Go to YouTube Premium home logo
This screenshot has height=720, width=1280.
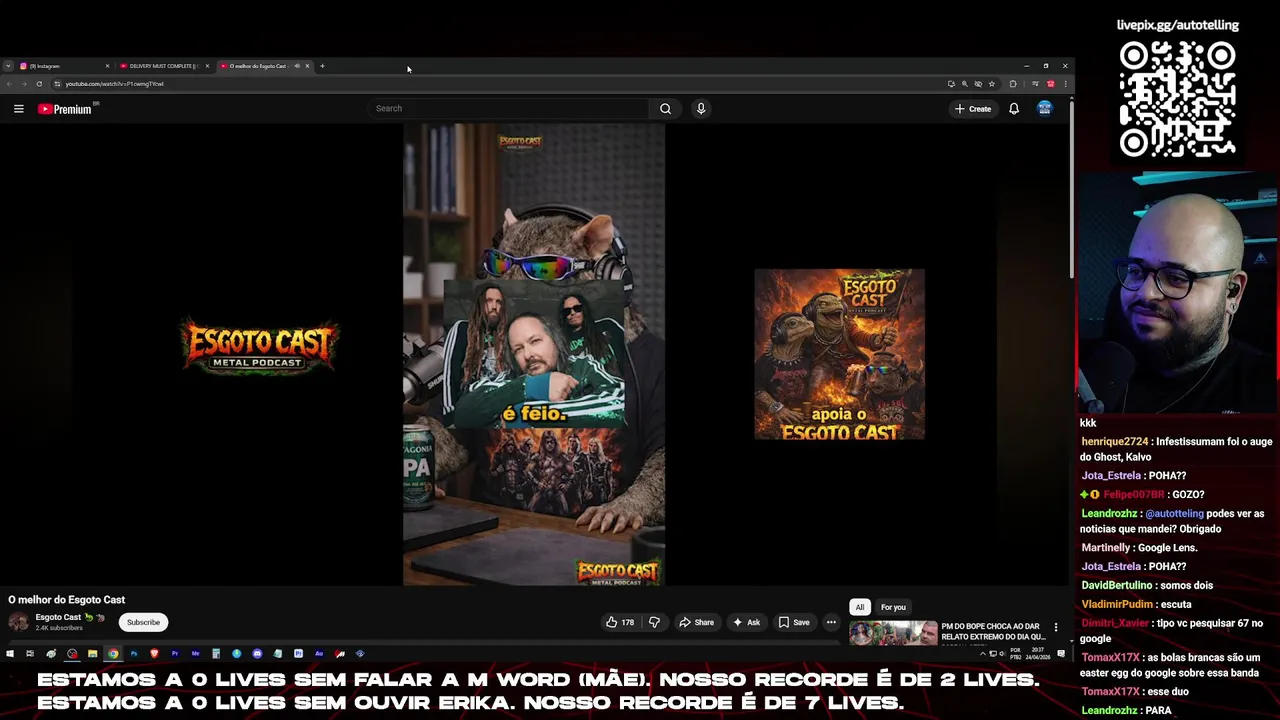[66, 109]
